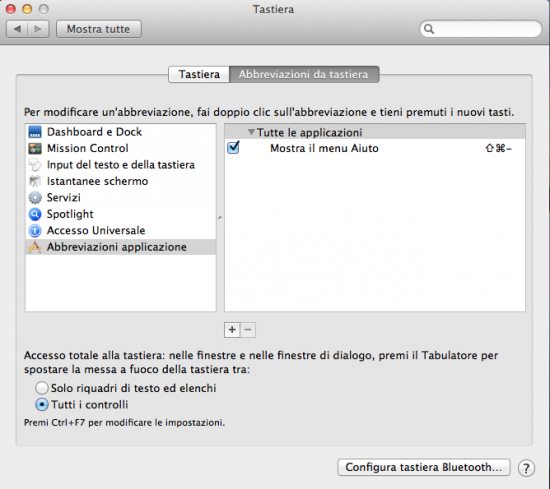
Task: Select Istantanee schermo label in list
Action: coord(98,181)
